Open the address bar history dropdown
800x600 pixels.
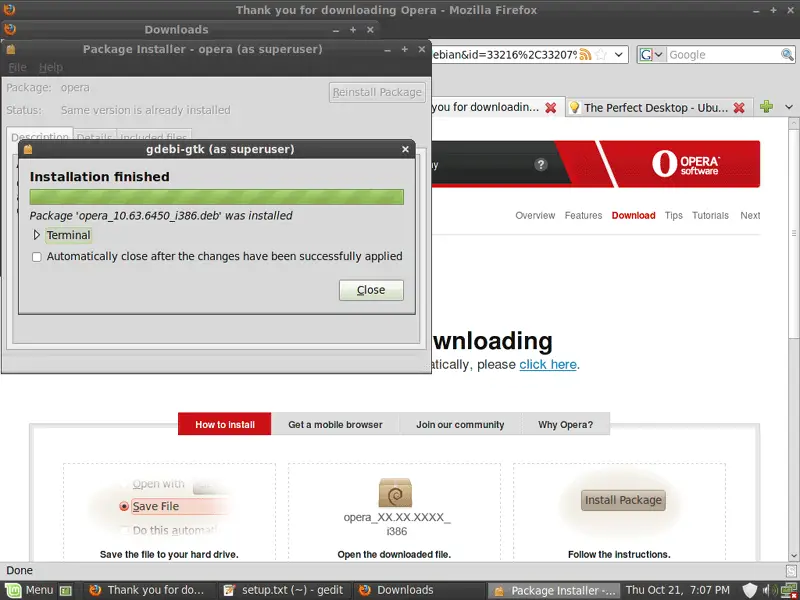point(619,55)
